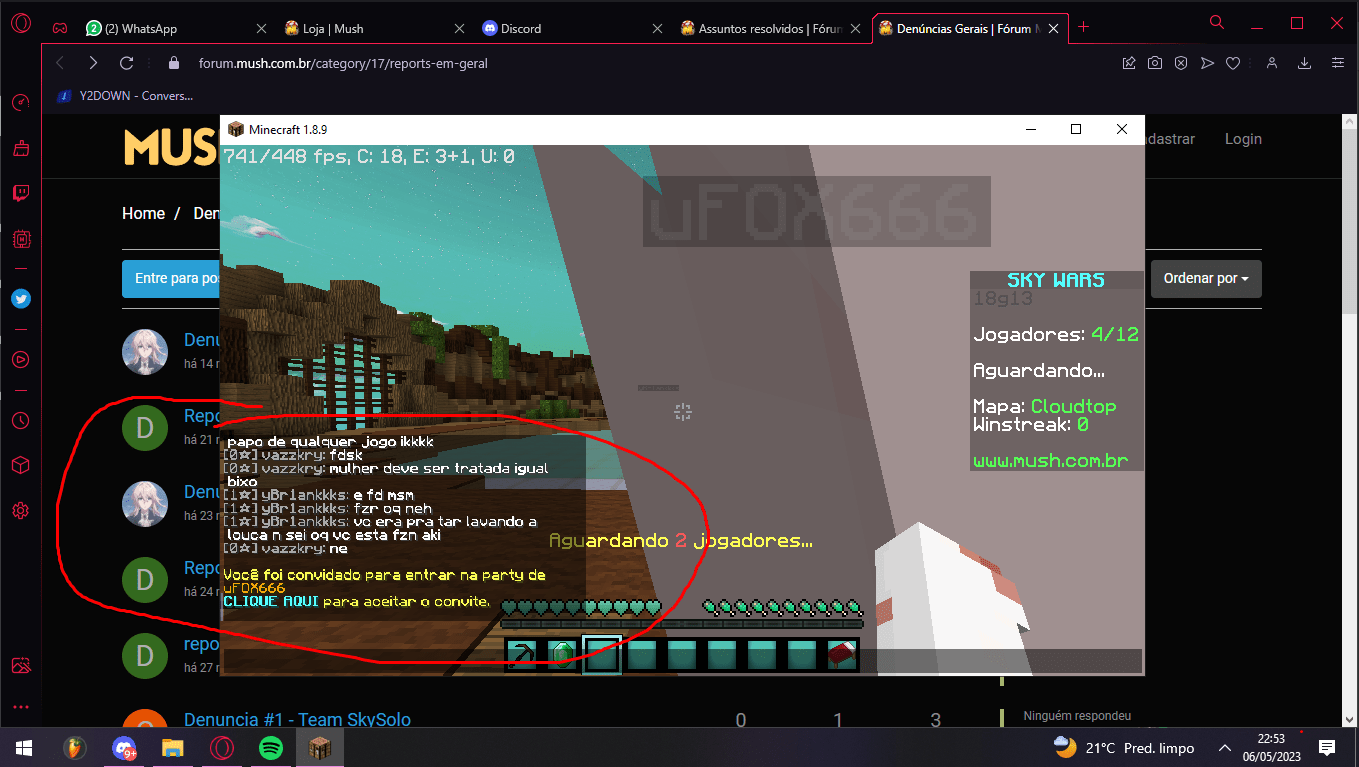Close the Discord tab
Screen dimensions: 1359x767
click(657, 28)
